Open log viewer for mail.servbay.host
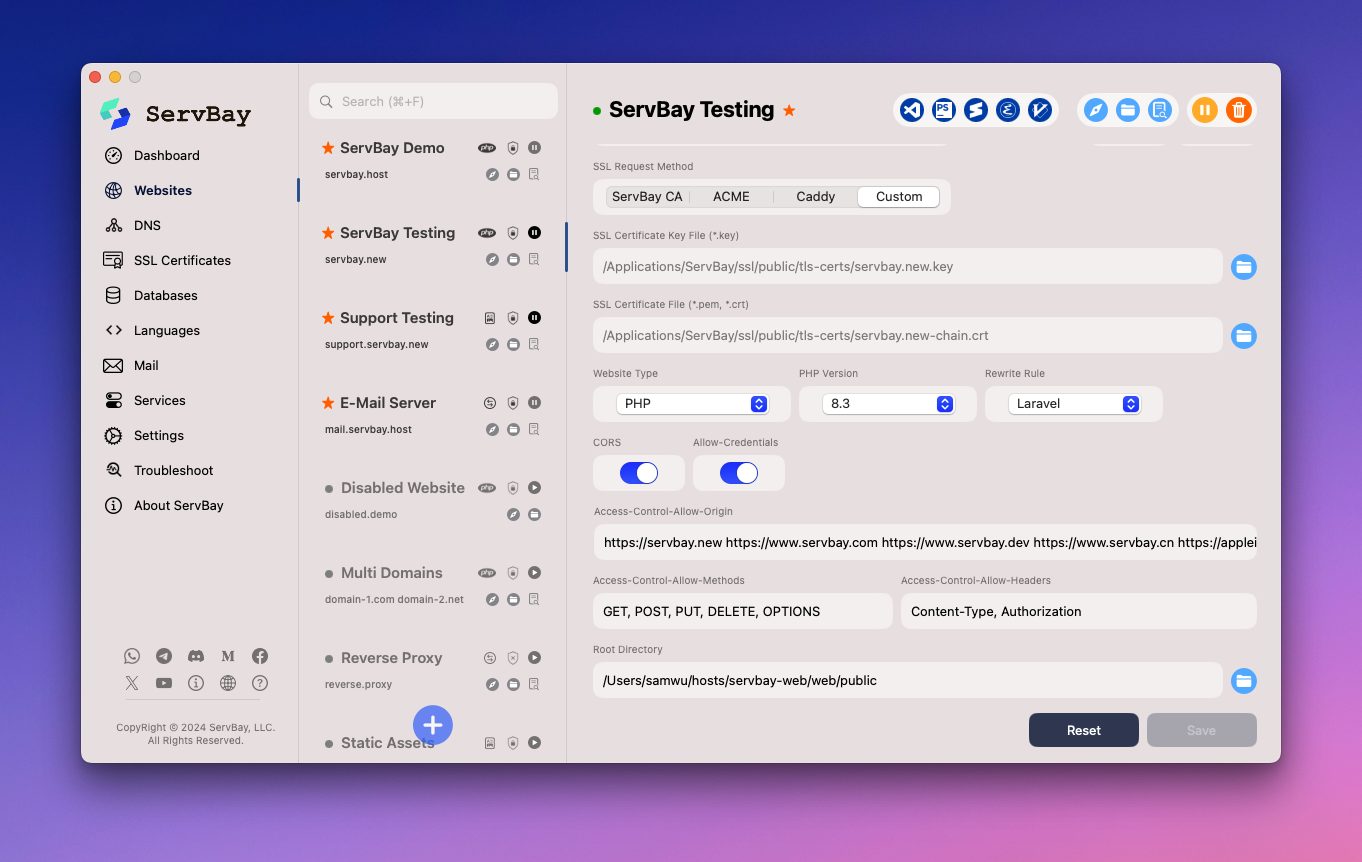 (534, 429)
